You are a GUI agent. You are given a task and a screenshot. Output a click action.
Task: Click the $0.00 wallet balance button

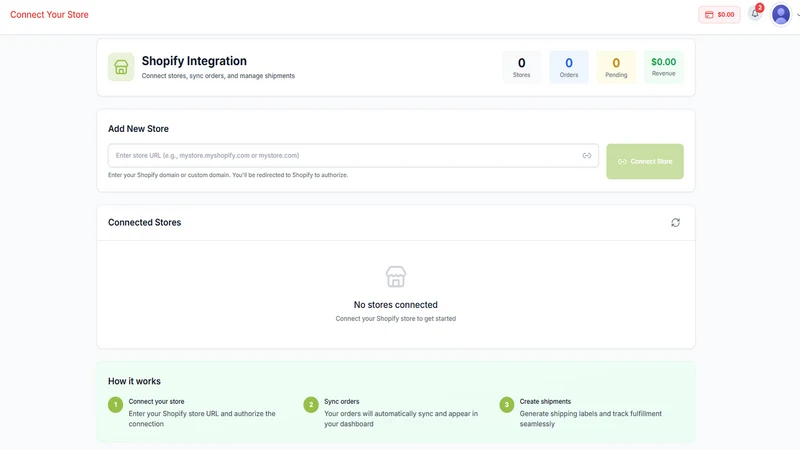coord(719,15)
